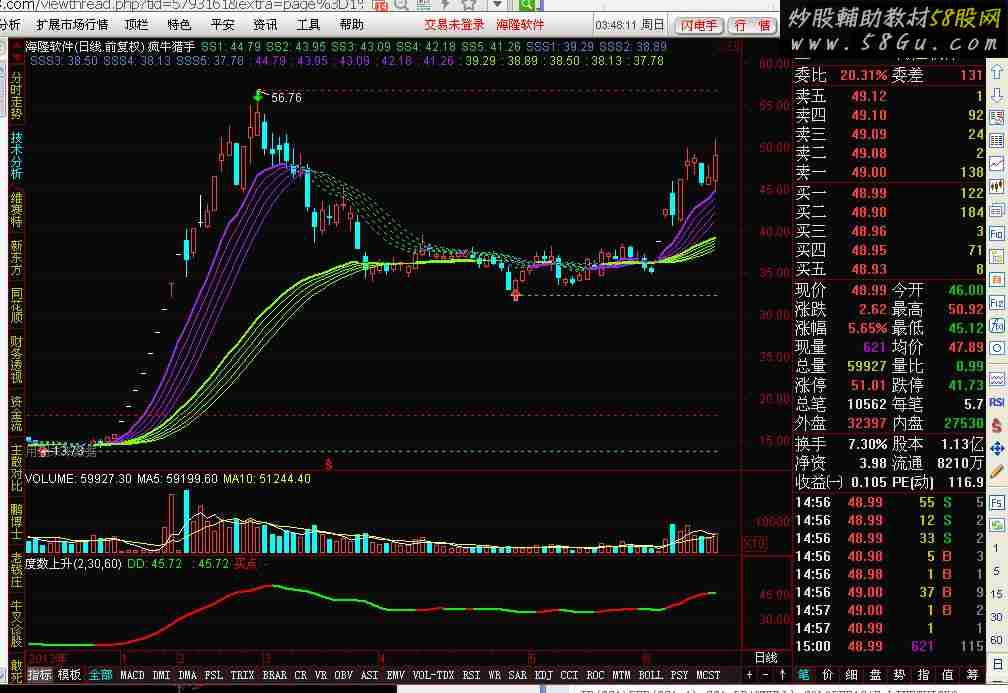Select the DMI indicator
Screen dimensions: 1008x693
point(161,675)
